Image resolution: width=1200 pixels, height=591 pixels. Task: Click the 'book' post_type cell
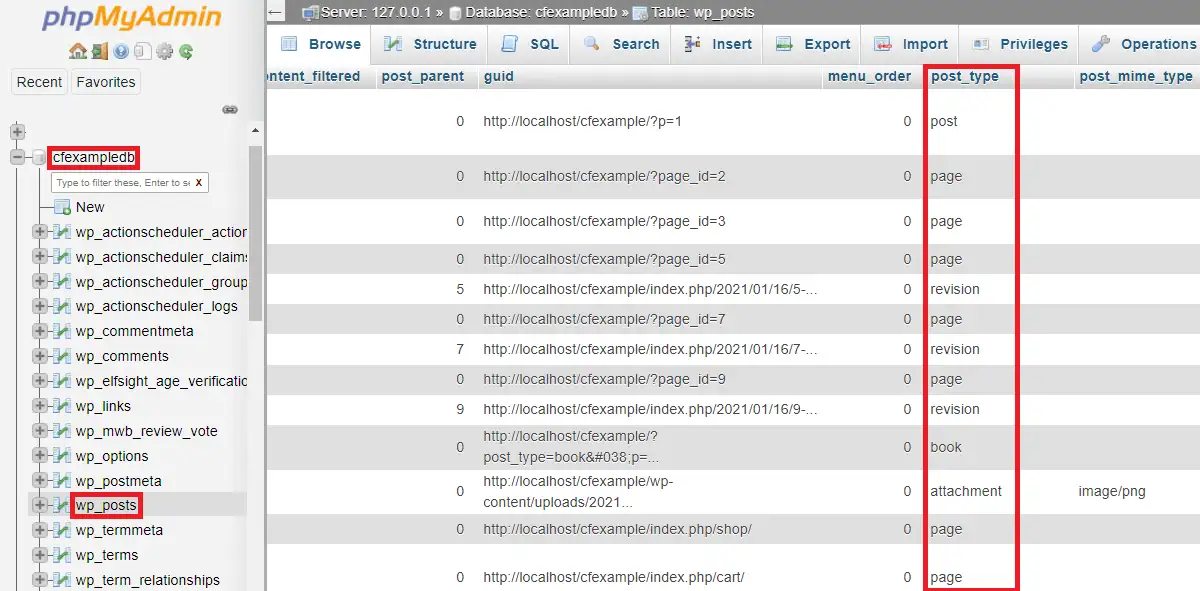click(946, 447)
